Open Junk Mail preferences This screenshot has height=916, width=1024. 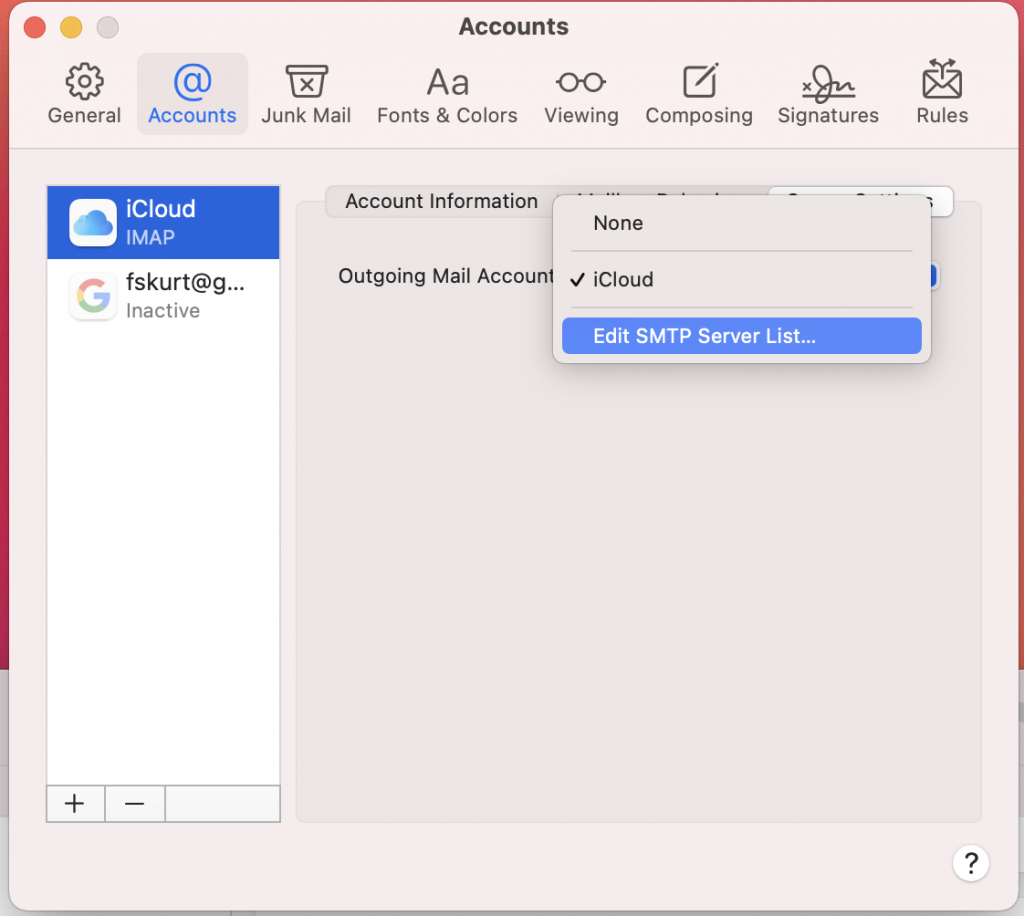click(306, 94)
